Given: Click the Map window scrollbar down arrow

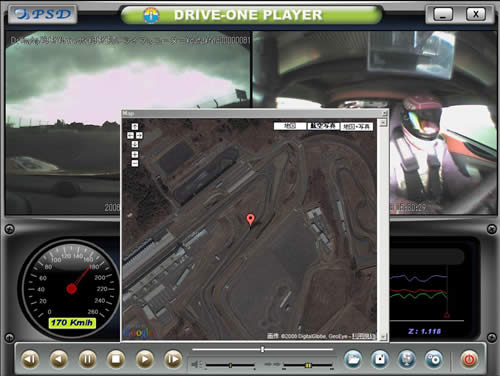Looking at the screenshot, I should 383,336.
